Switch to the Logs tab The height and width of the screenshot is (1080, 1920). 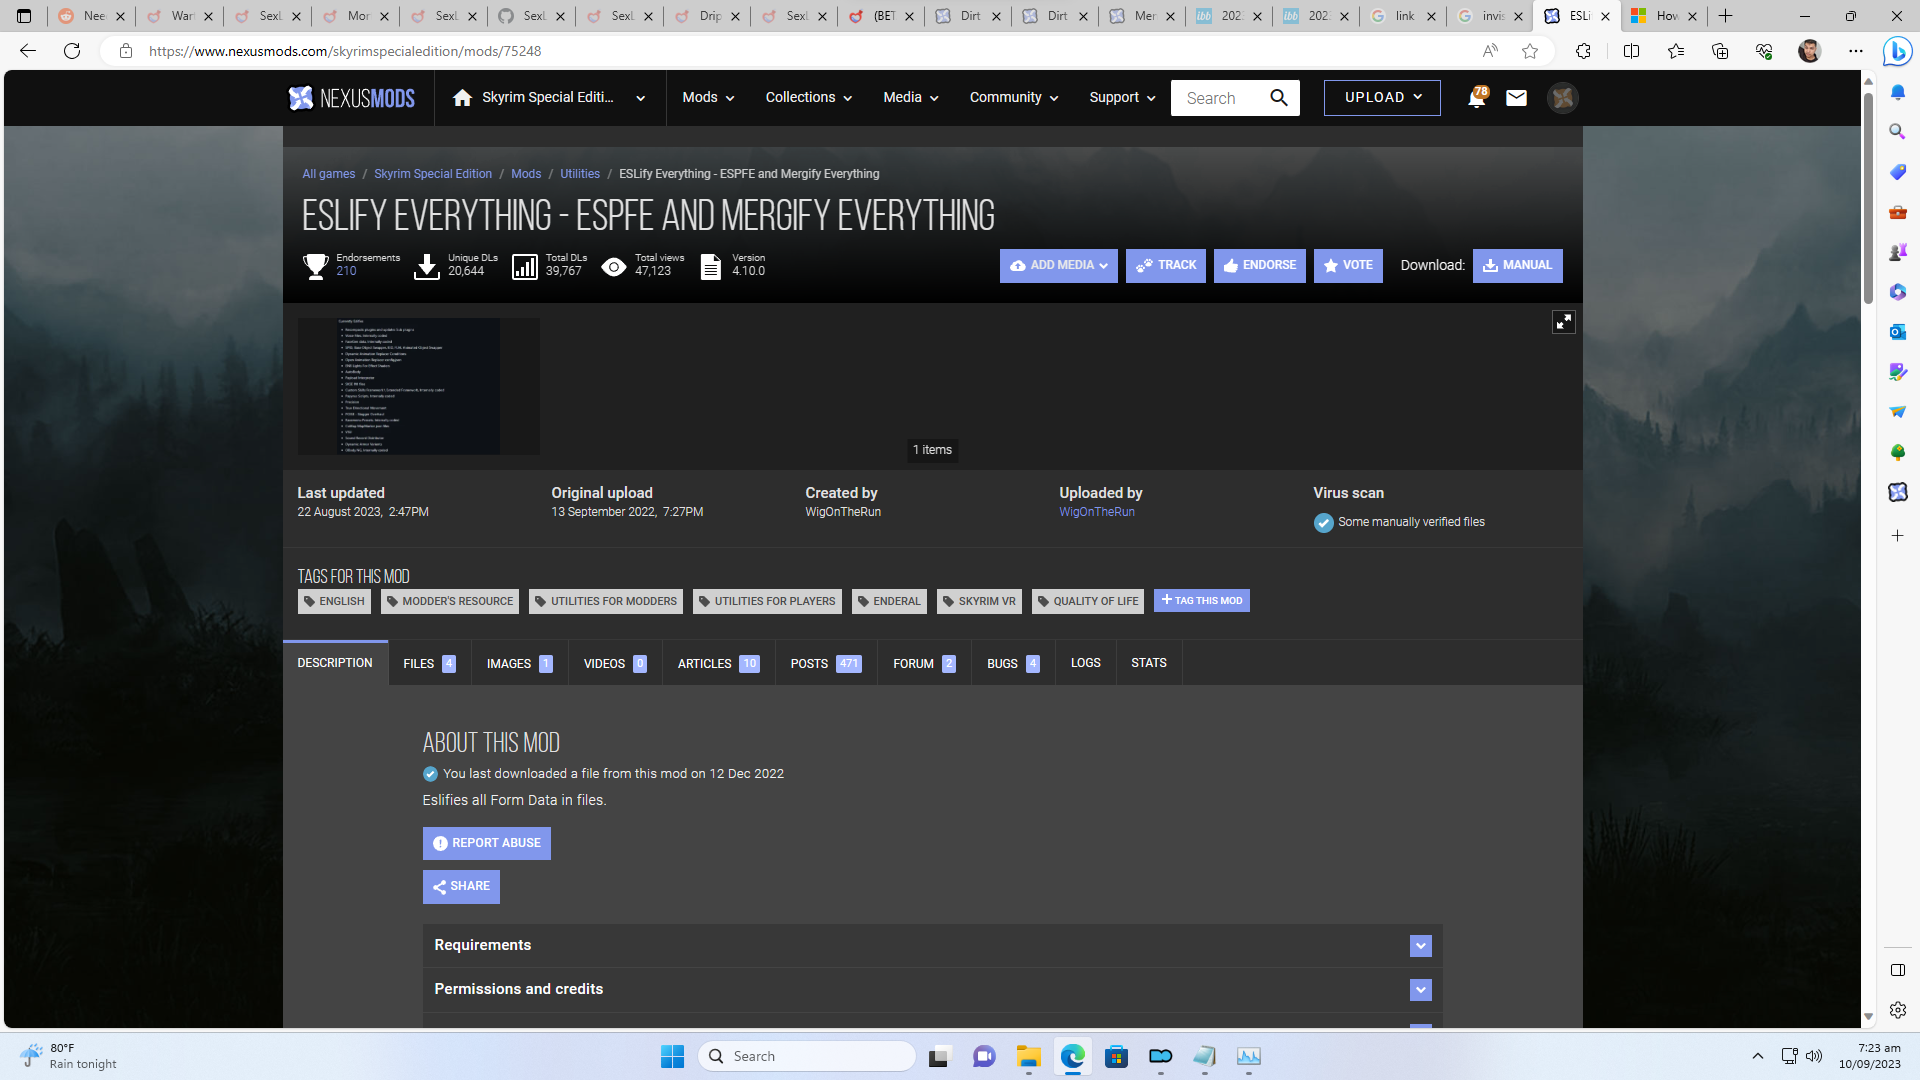[x=1086, y=664]
